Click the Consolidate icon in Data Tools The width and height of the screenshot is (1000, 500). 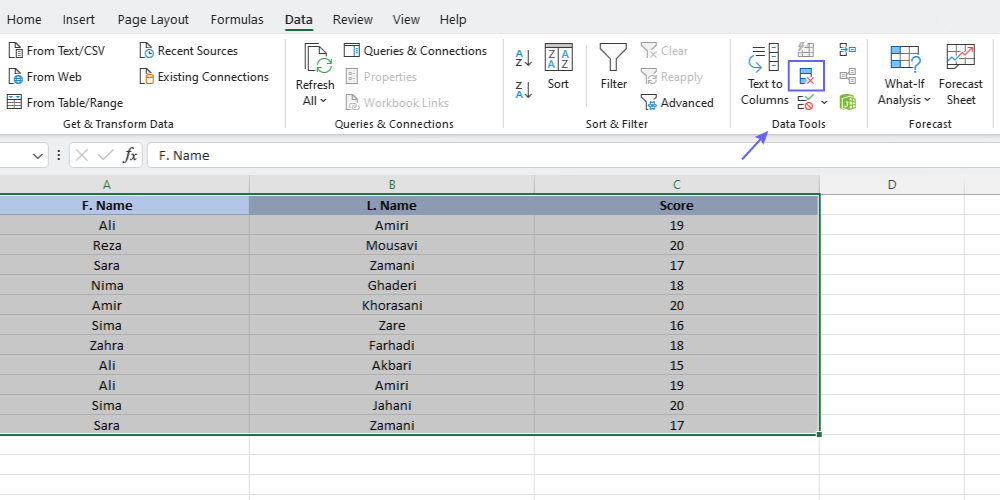click(x=847, y=50)
